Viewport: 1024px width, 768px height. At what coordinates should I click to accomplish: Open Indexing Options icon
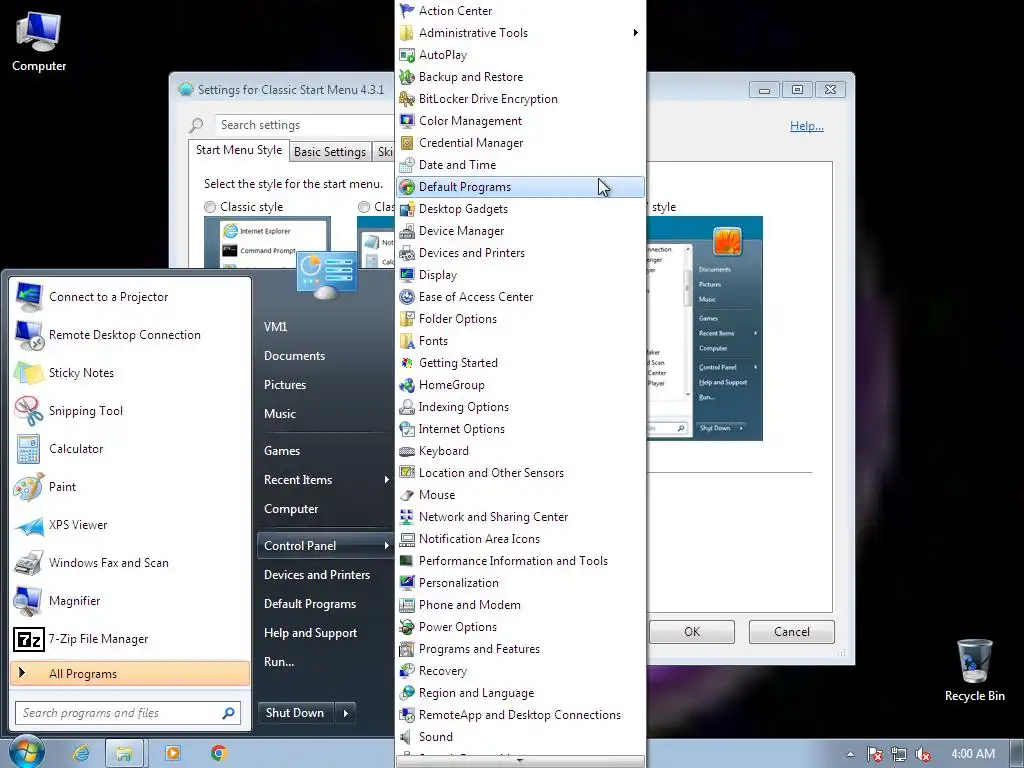click(407, 407)
